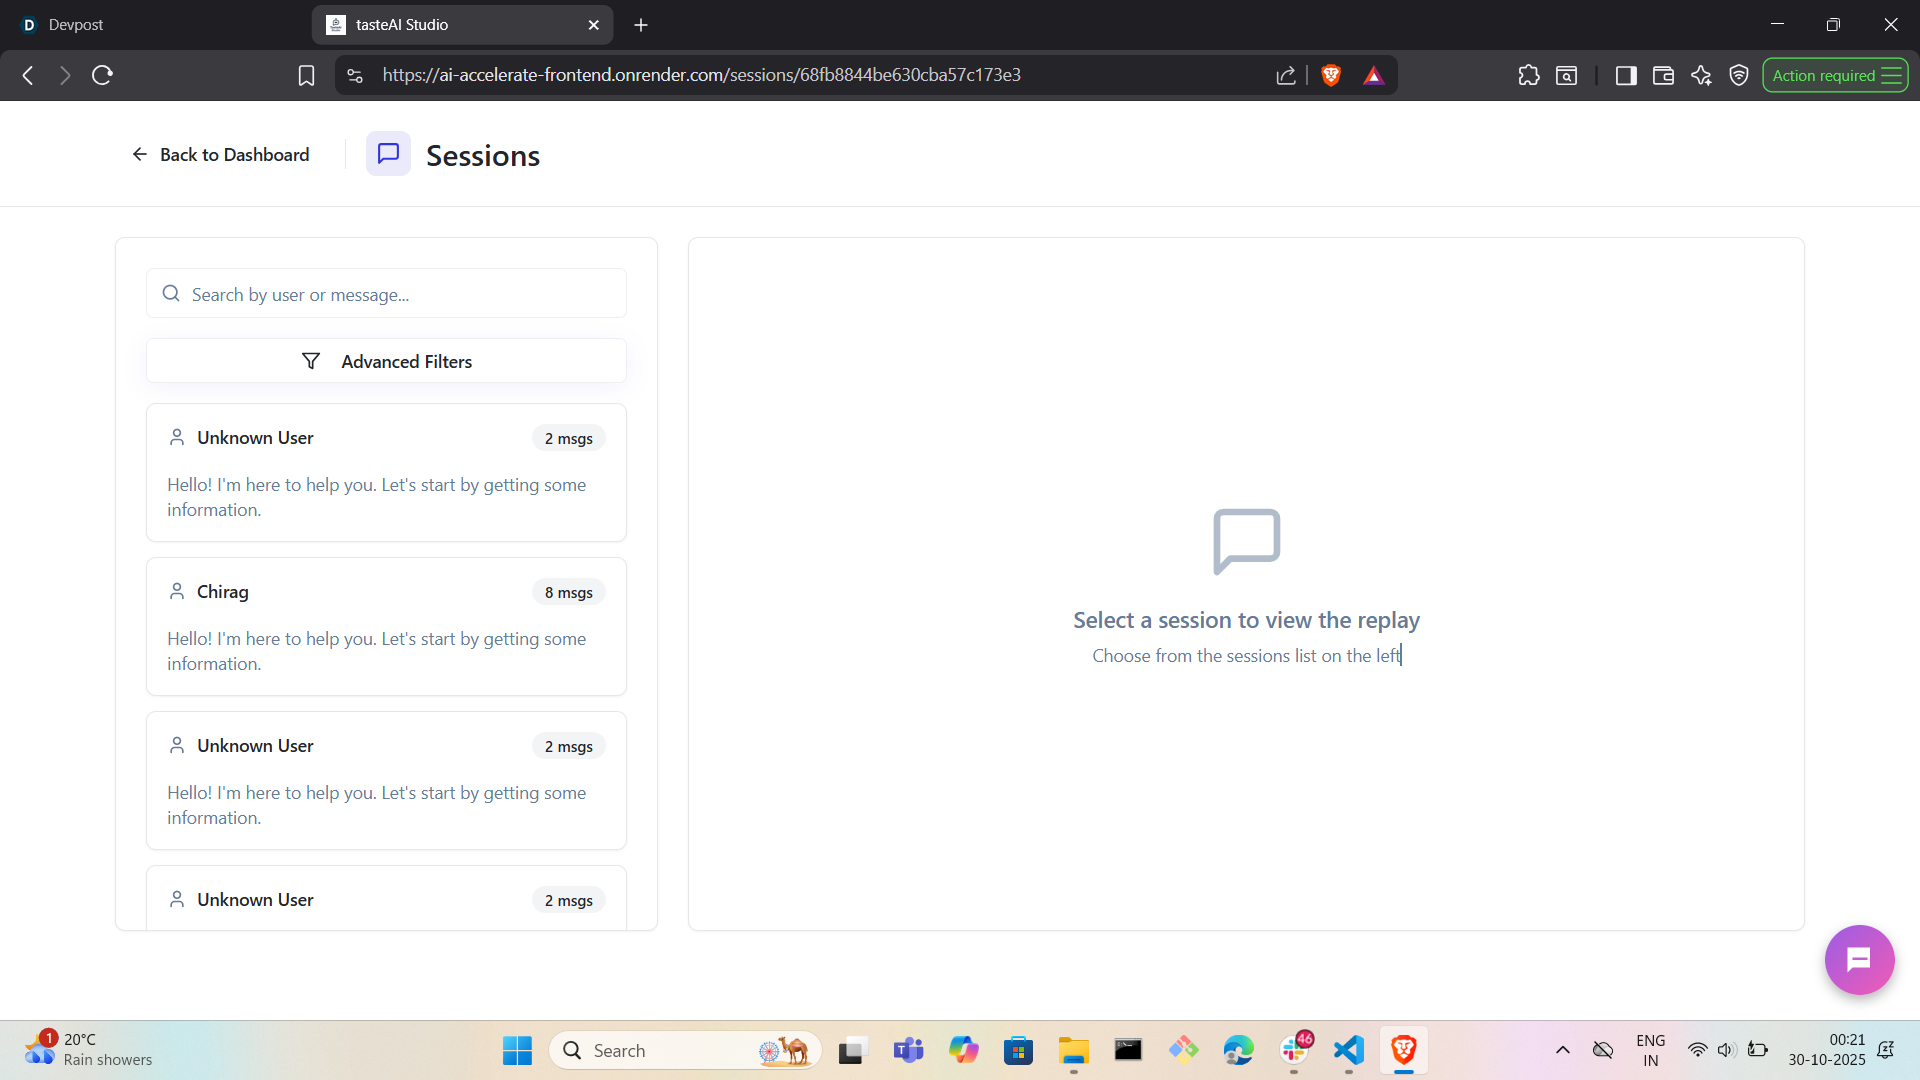Go Back to Dashboard
1920x1080 pixels.
click(221, 155)
